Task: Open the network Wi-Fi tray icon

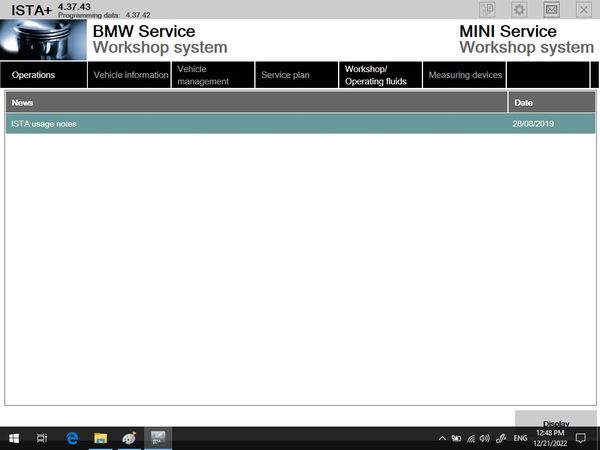Action: 471,439
